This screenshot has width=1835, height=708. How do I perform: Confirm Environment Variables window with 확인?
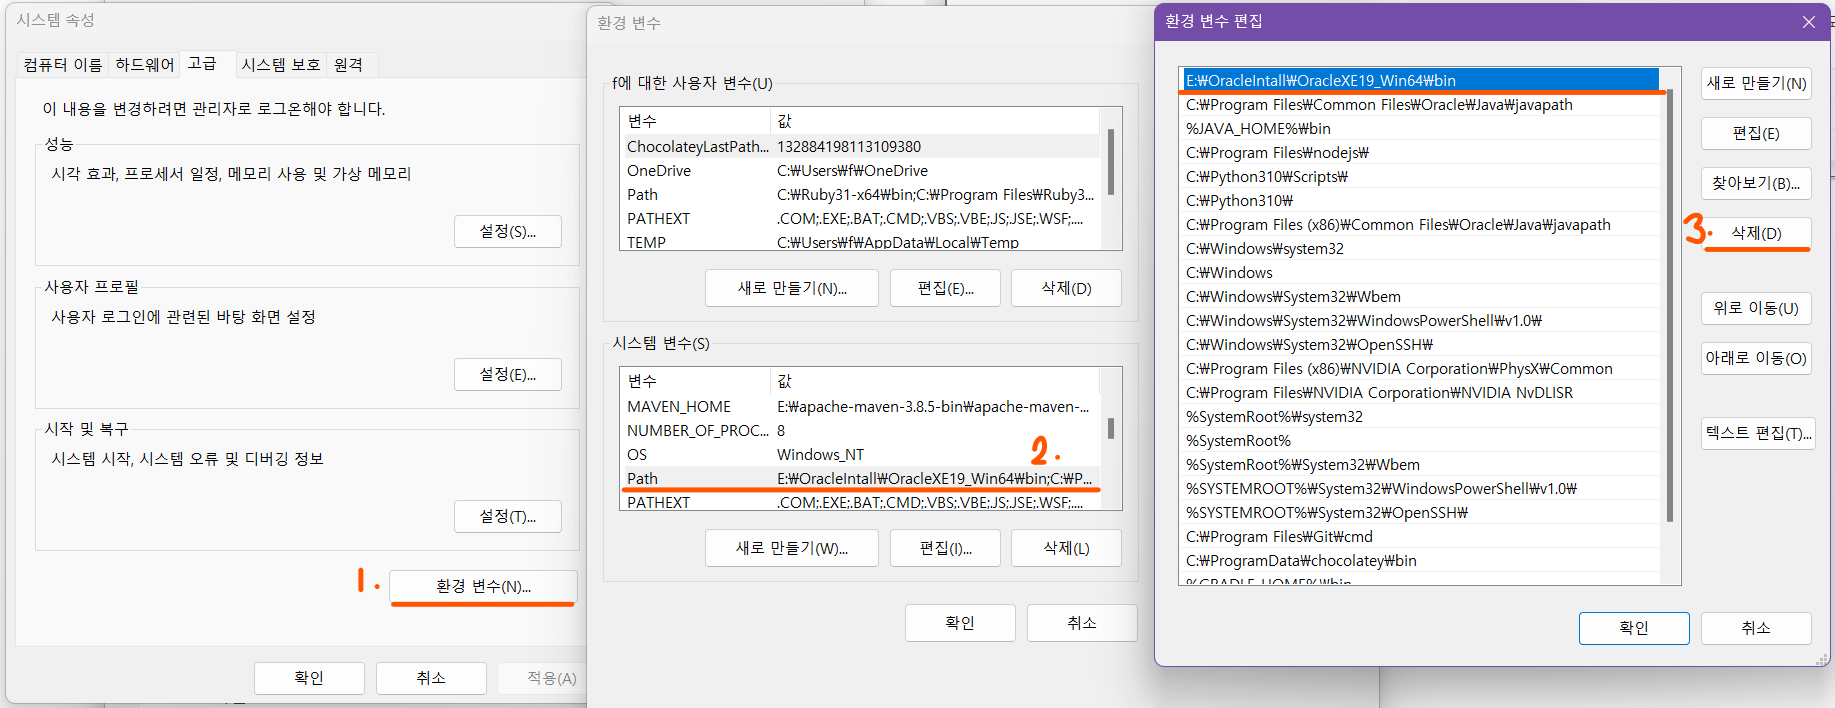(x=960, y=623)
